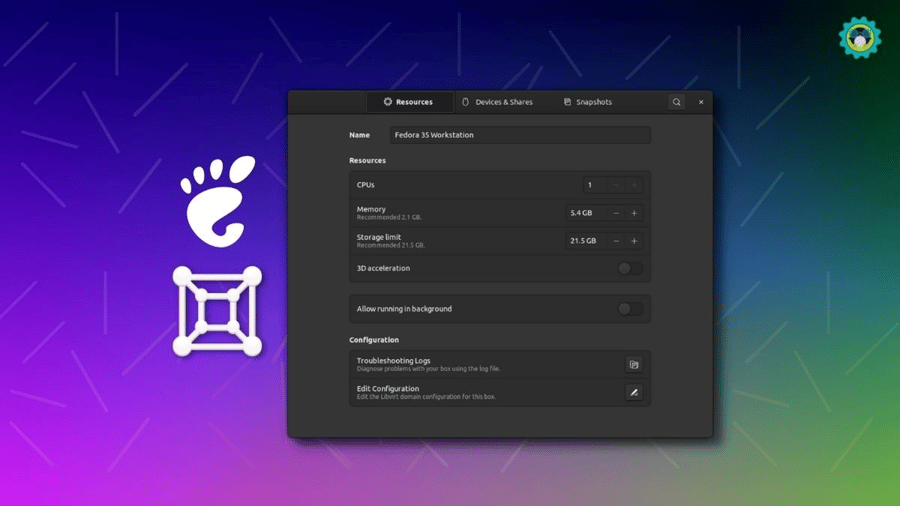This screenshot has width=900, height=506.
Task: Enable 3D acceleration switch
Action: (629, 268)
